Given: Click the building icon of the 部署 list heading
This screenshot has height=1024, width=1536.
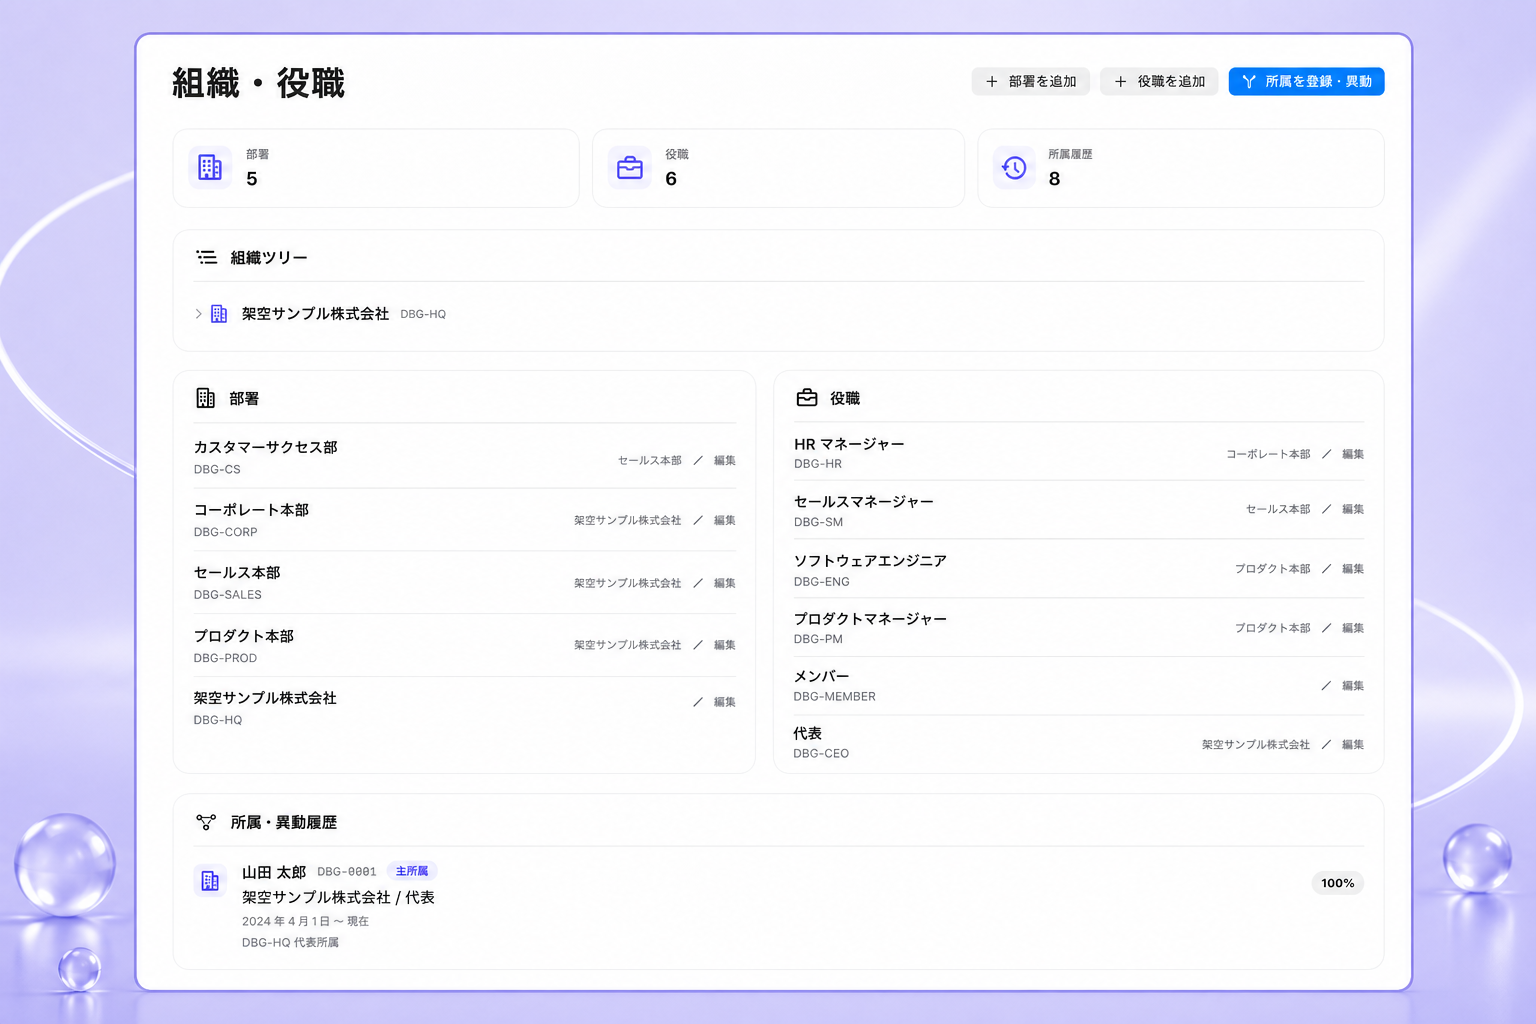Looking at the screenshot, I should pyautogui.click(x=206, y=398).
